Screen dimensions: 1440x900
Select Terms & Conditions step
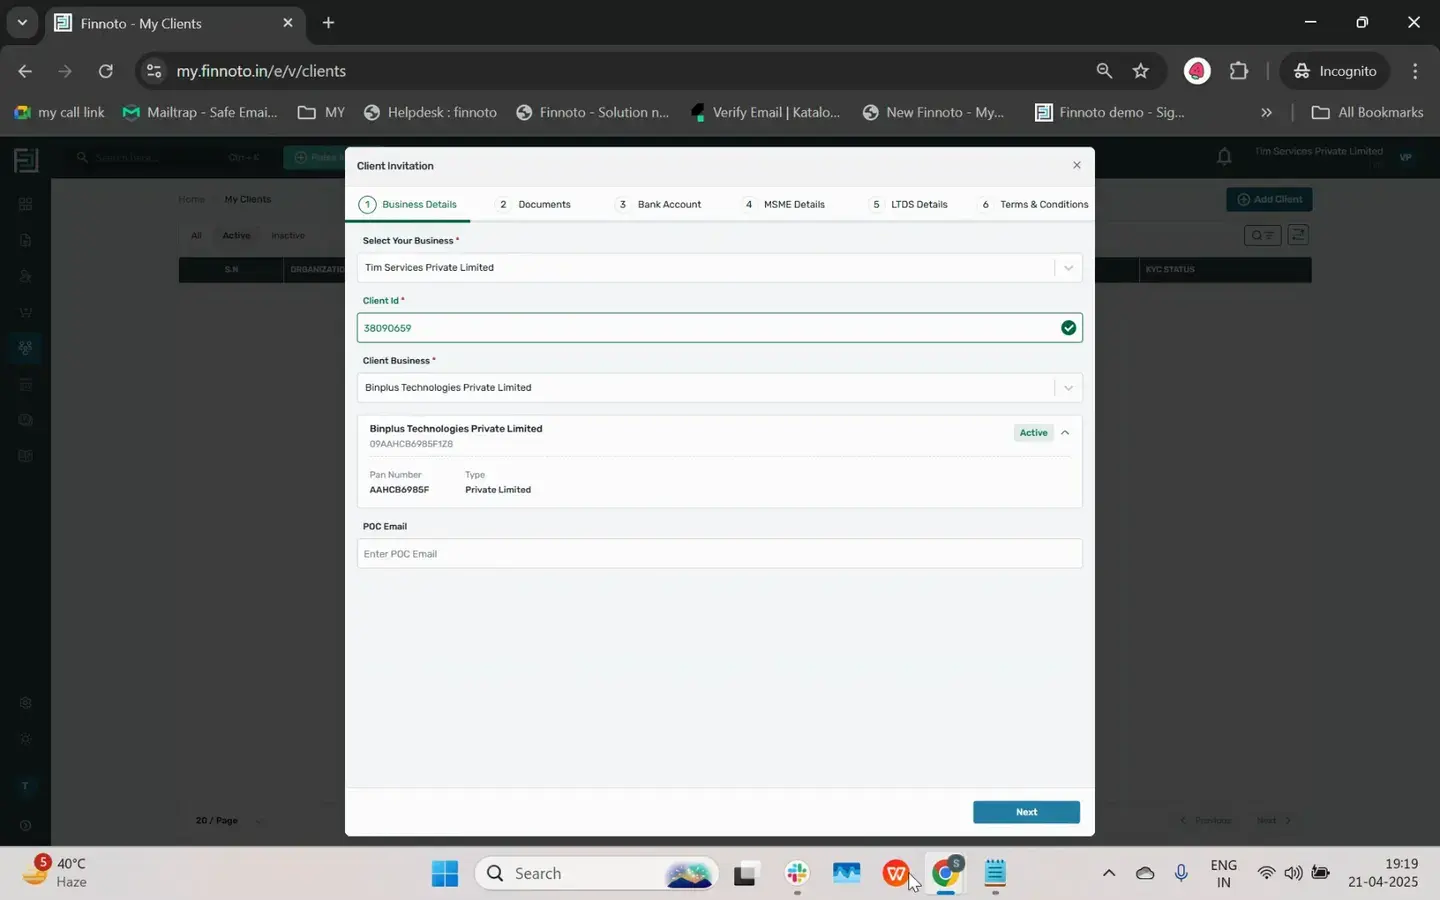tap(1035, 204)
